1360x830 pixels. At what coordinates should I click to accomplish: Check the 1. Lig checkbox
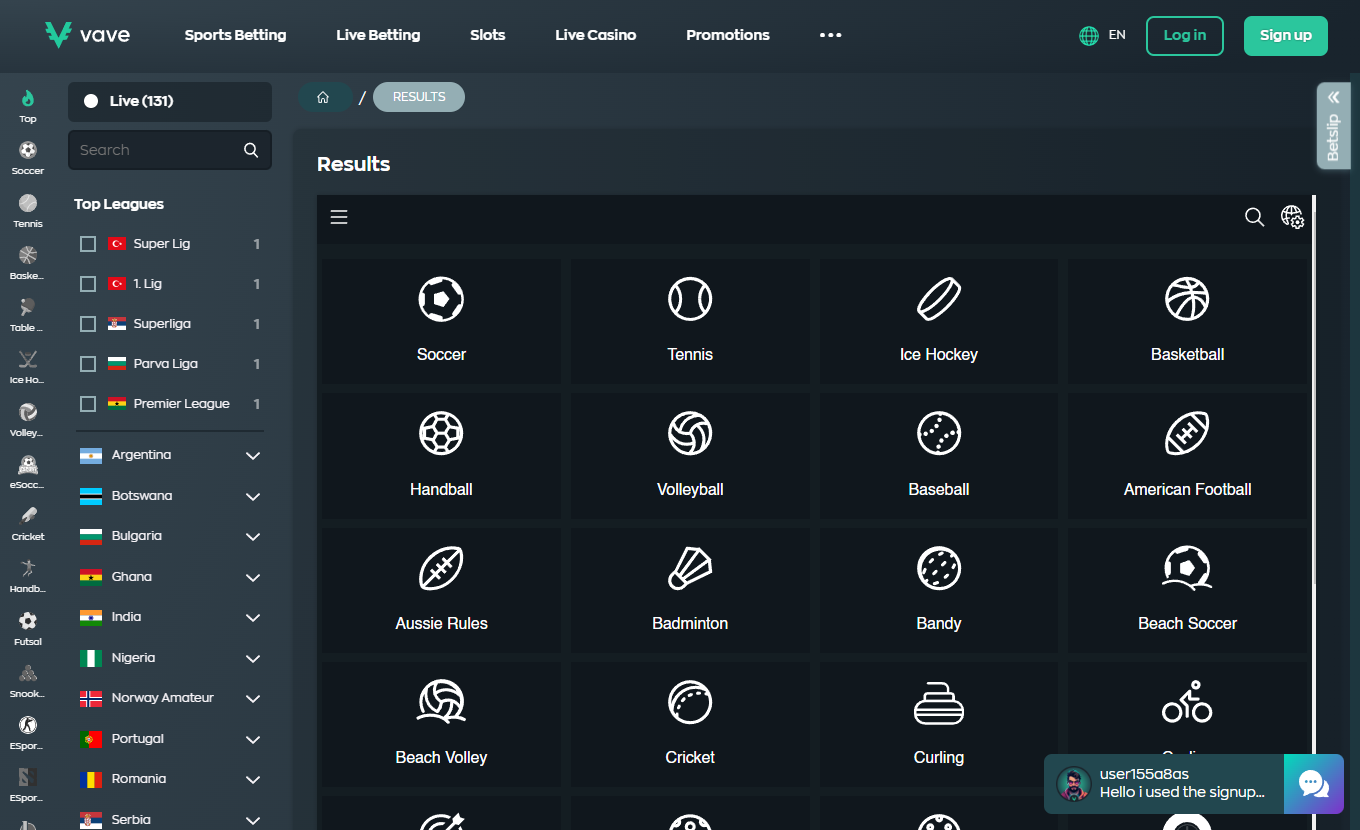pos(88,284)
